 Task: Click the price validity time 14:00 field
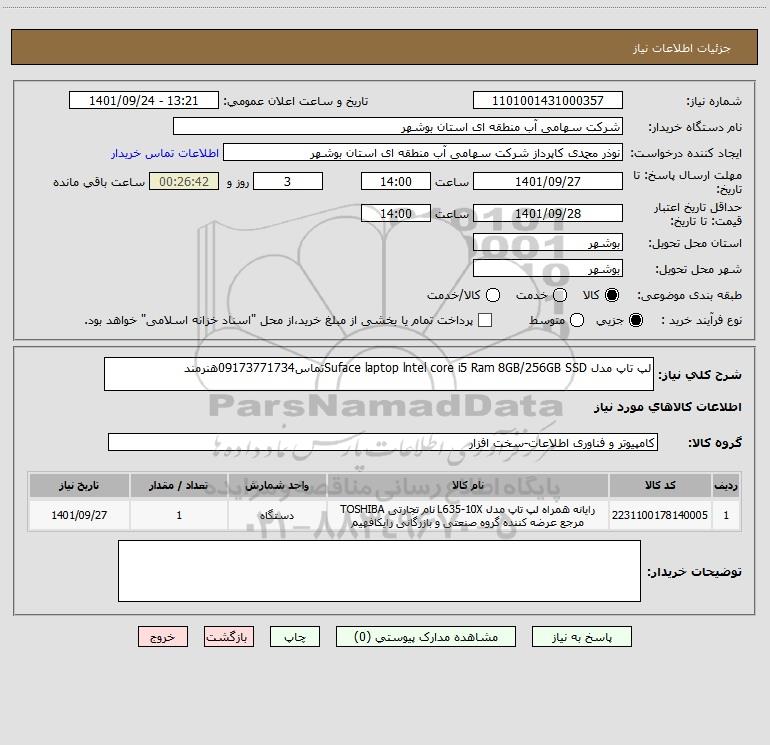click(396, 213)
